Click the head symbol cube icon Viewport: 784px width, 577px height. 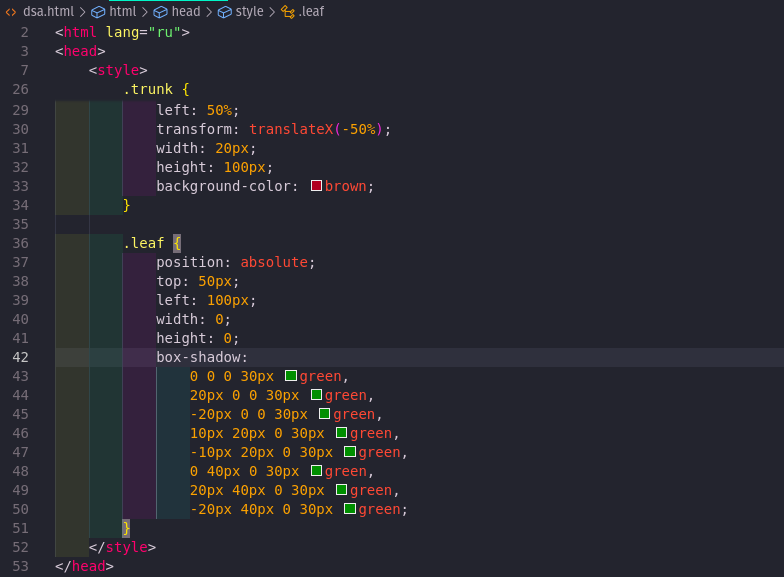point(160,12)
